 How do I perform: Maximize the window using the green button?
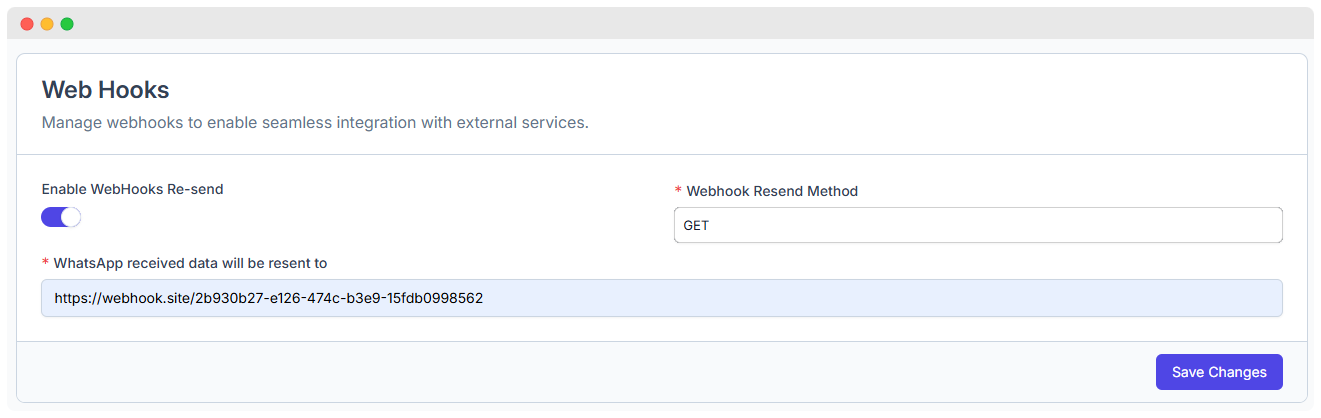67,24
